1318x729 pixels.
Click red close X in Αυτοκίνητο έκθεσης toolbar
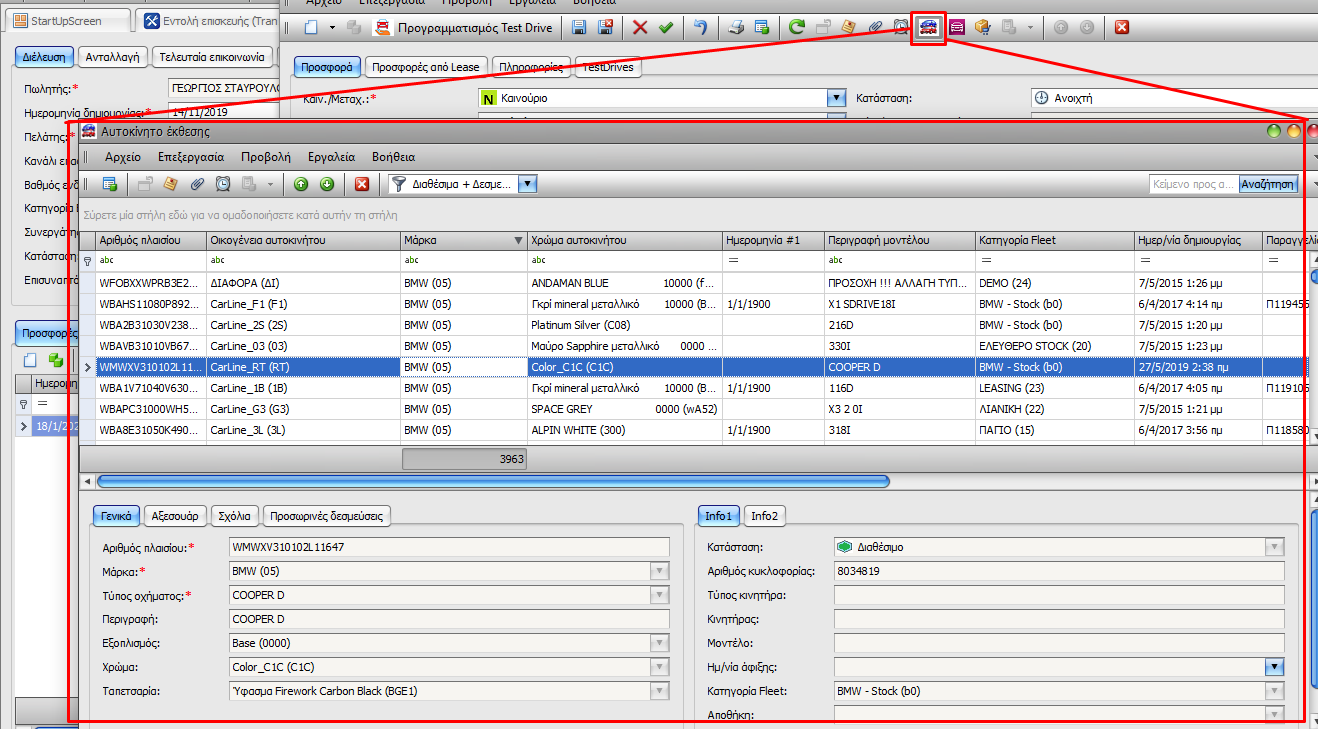pos(362,184)
